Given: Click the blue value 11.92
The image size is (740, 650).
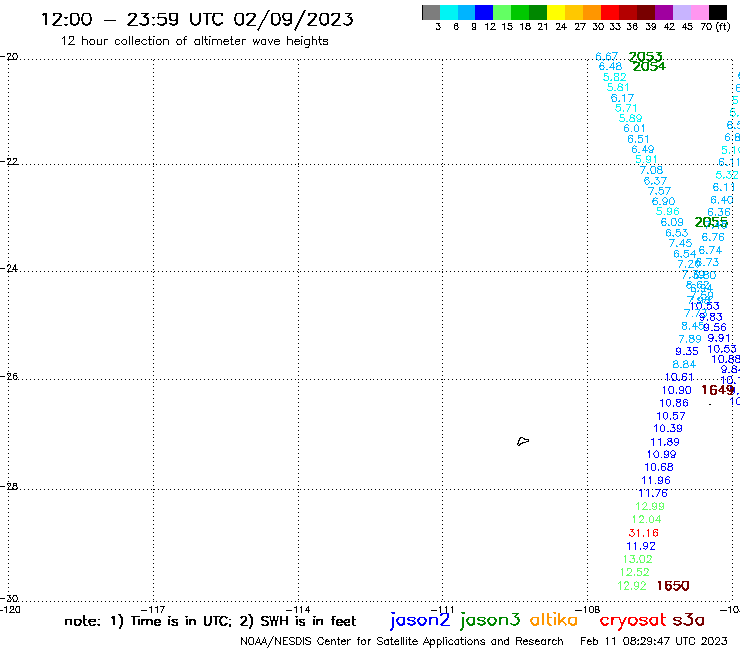Looking at the screenshot, I should [x=641, y=546].
